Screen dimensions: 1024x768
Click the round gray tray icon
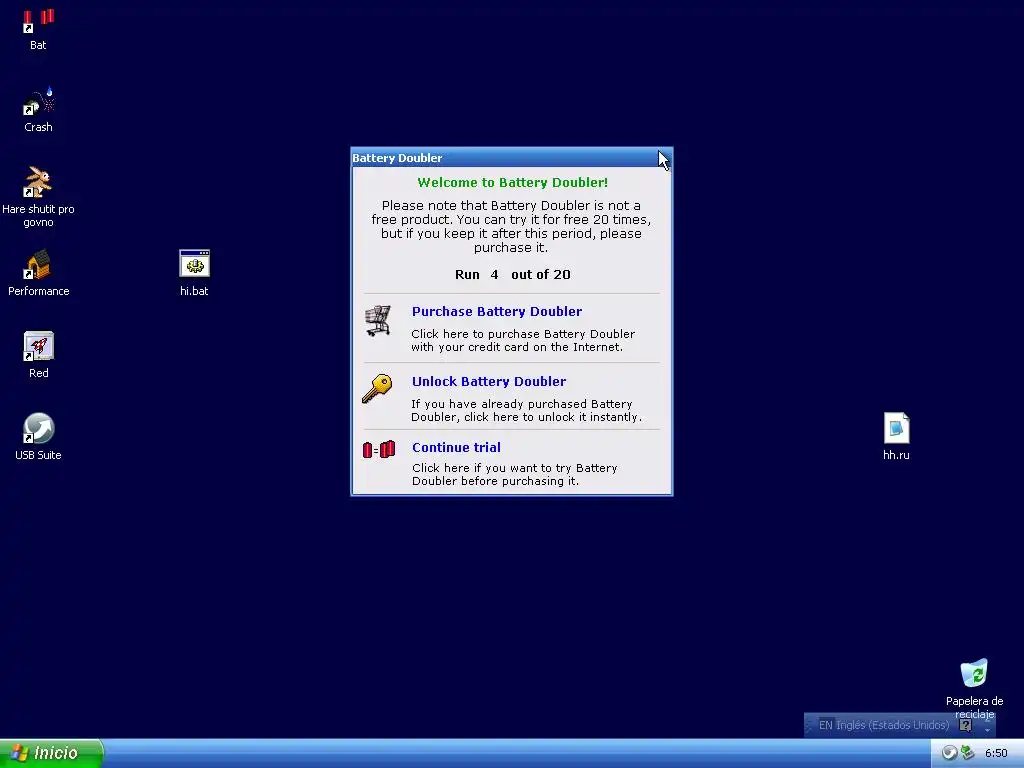(x=949, y=753)
